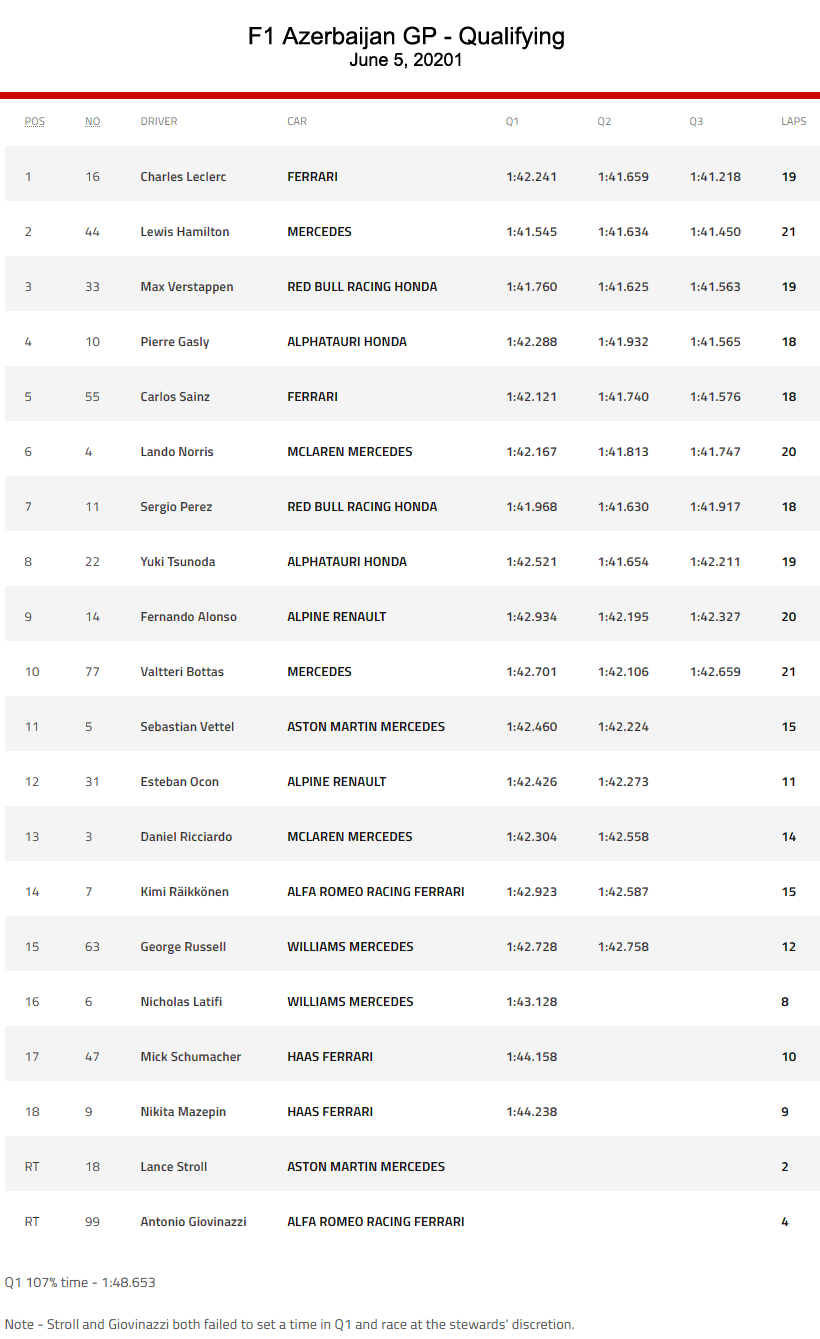Select driver name Lewis Hamilton
Image resolution: width=820 pixels, height=1339 pixels.
coord(185,232)
